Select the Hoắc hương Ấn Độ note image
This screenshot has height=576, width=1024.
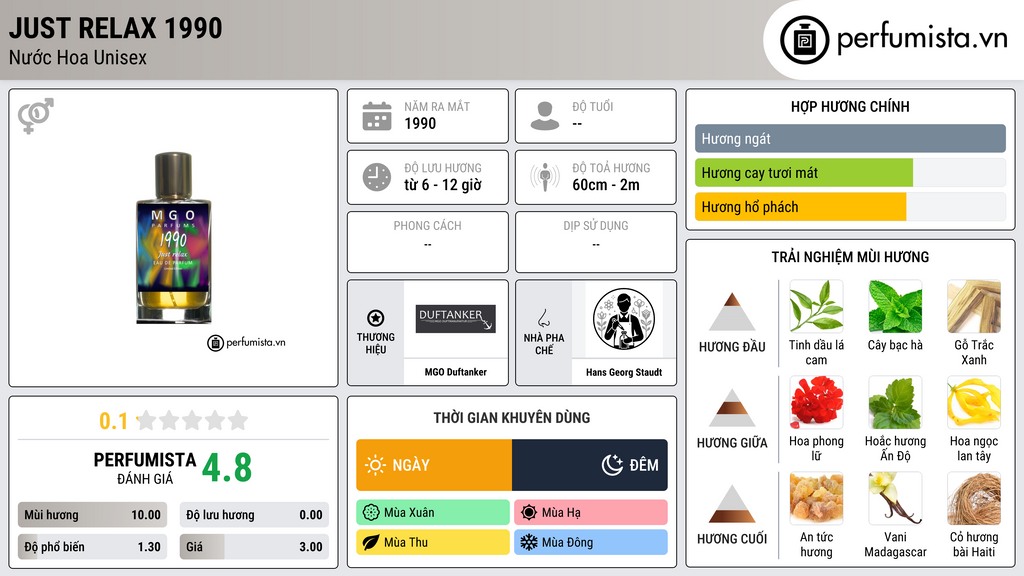click(x=895, y=402)
